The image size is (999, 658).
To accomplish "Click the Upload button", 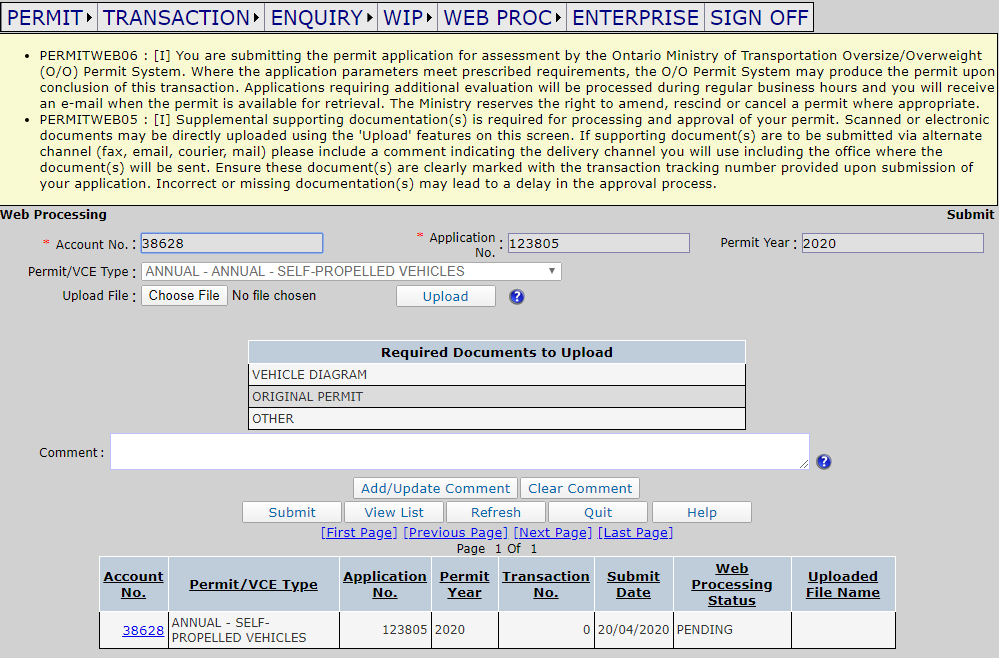I will point(445,296).
